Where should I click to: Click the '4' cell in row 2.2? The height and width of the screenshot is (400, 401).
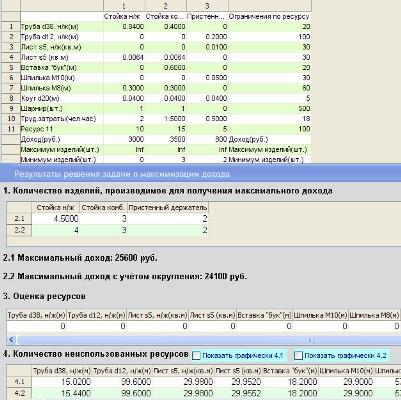tap(56, 230)
